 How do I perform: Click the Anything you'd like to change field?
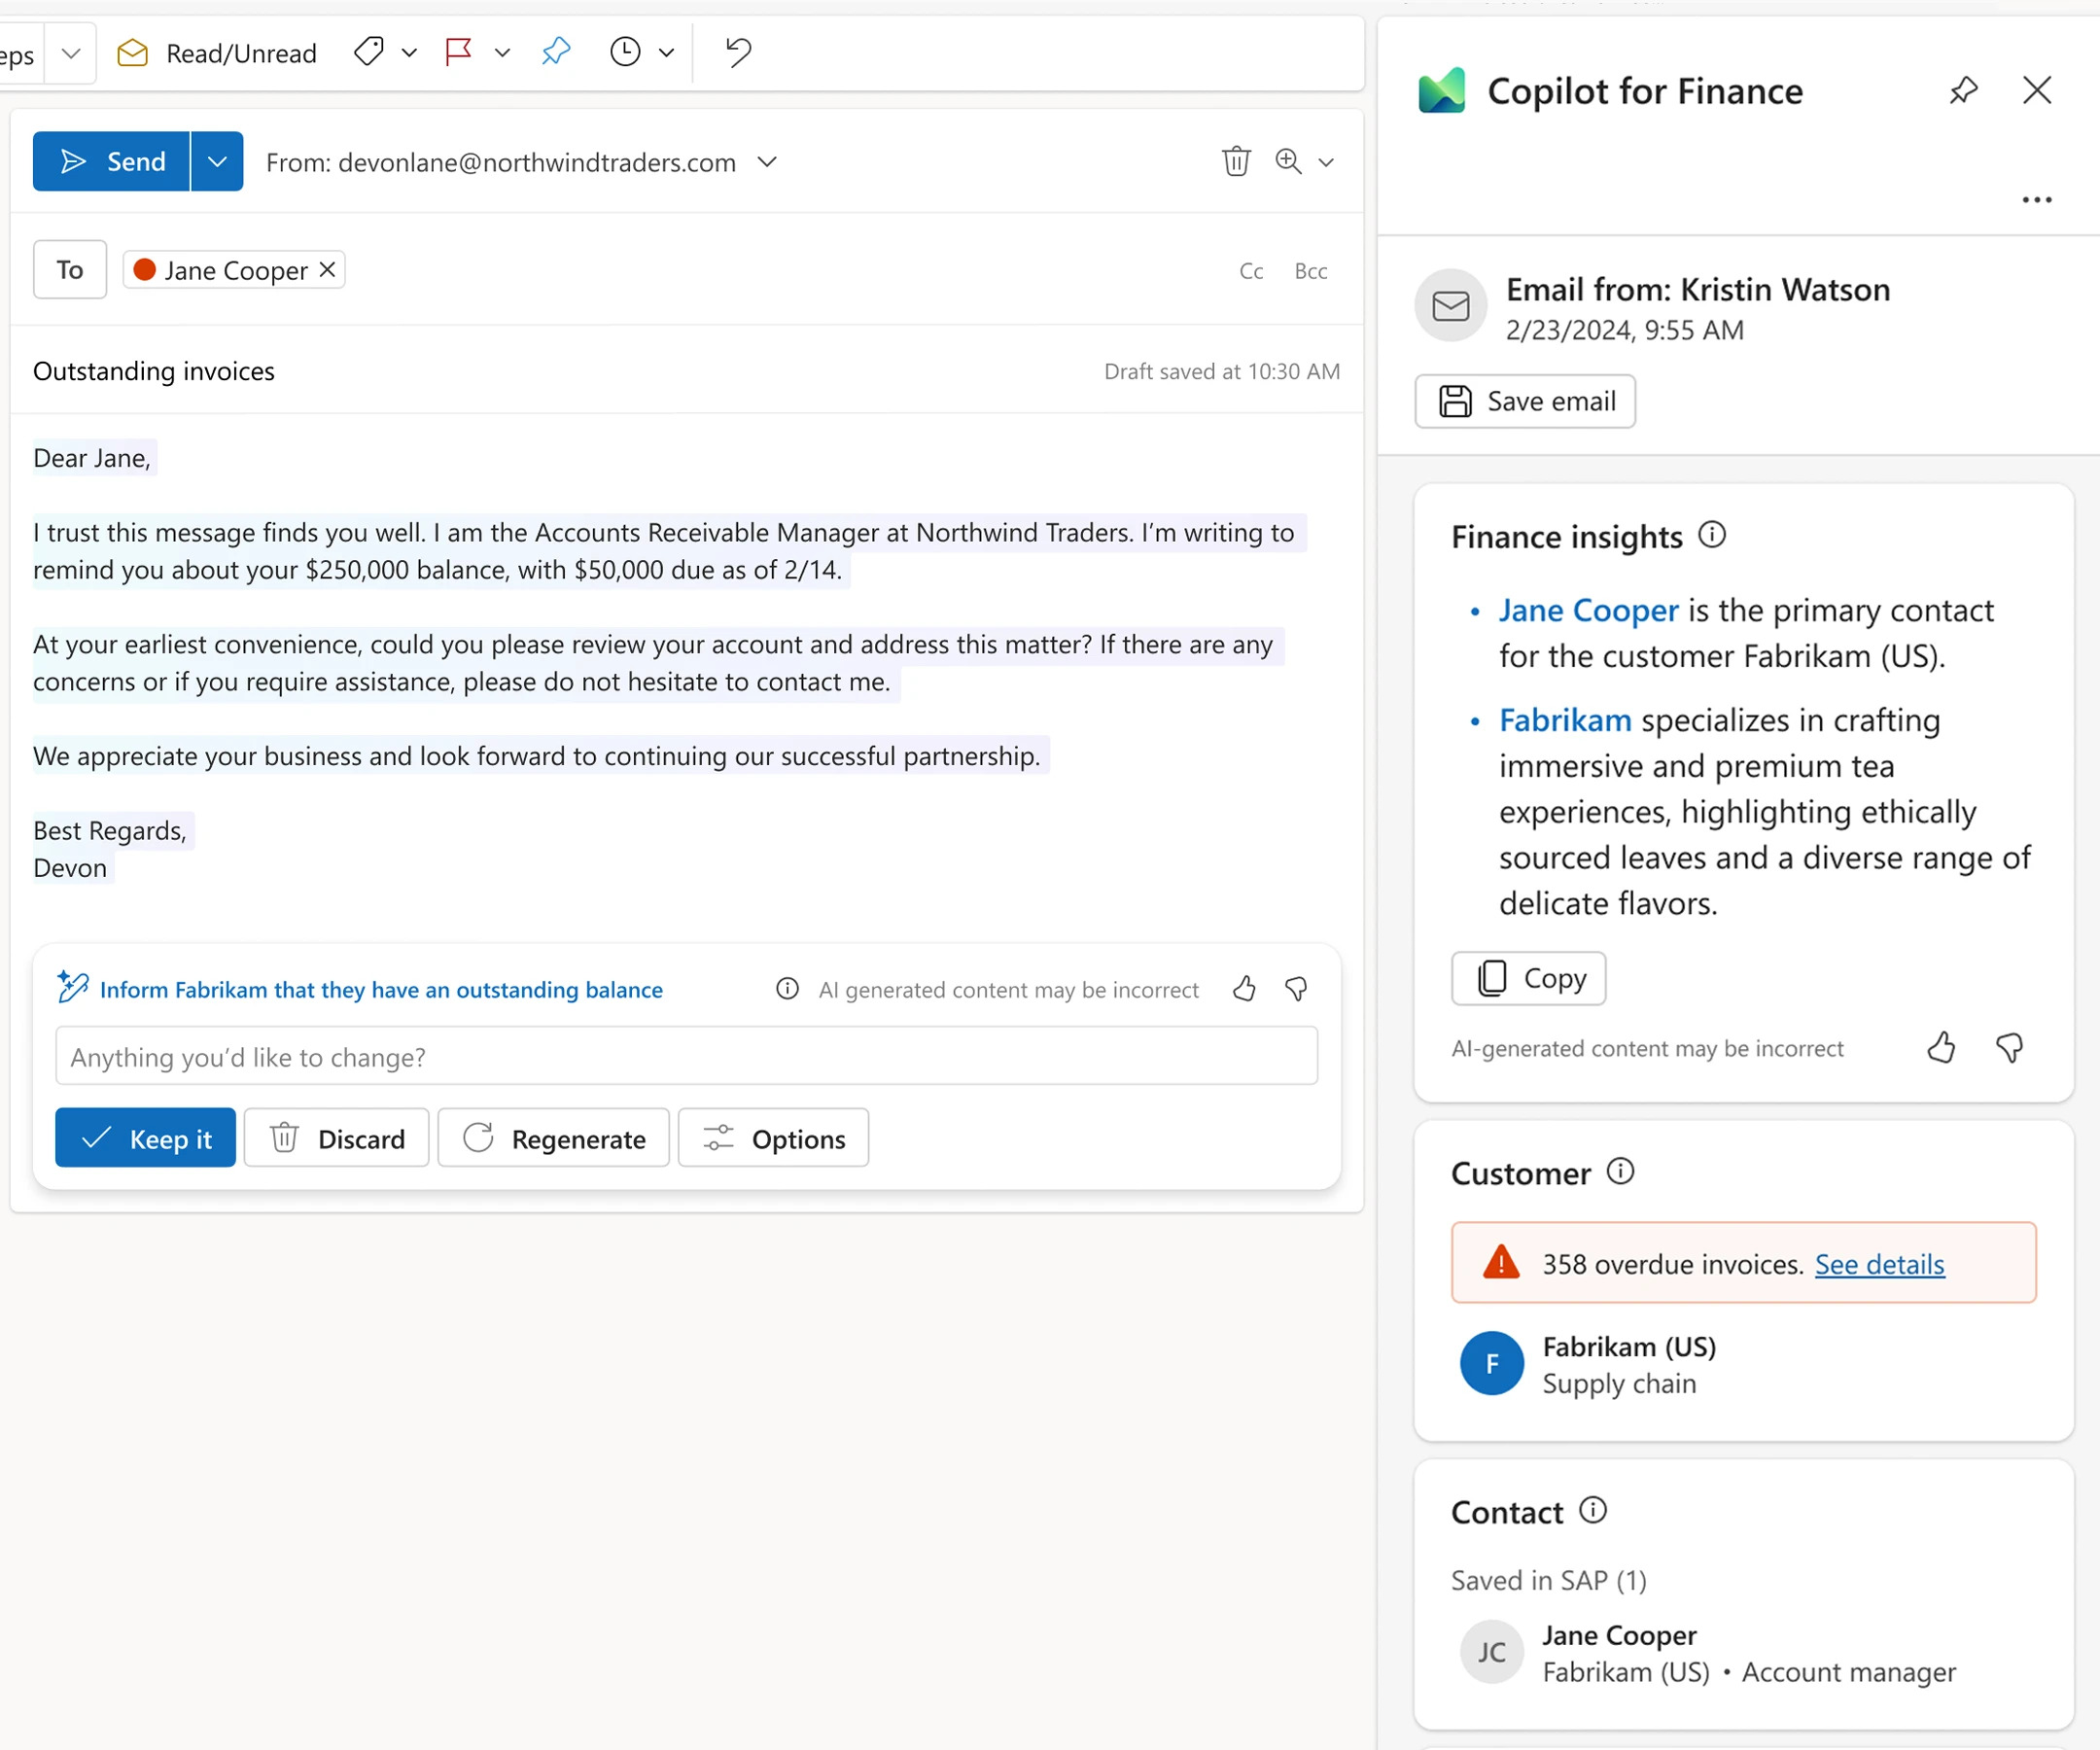click(686, 1057)
